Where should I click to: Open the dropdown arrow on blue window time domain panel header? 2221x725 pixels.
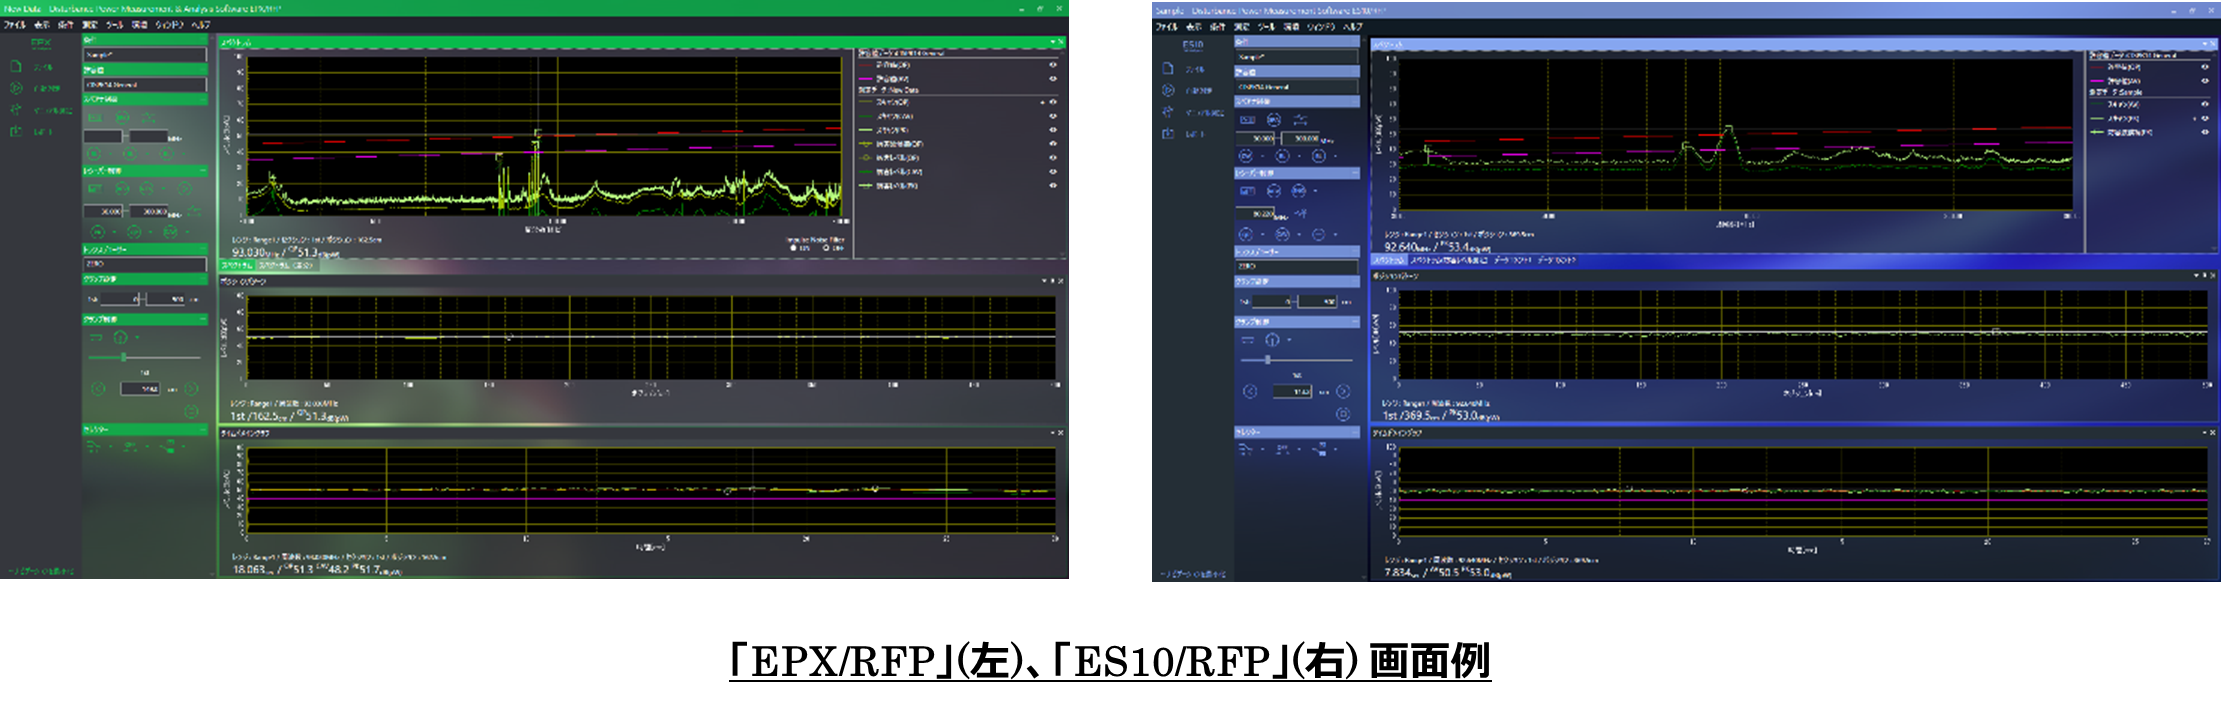pos(2203,433)
